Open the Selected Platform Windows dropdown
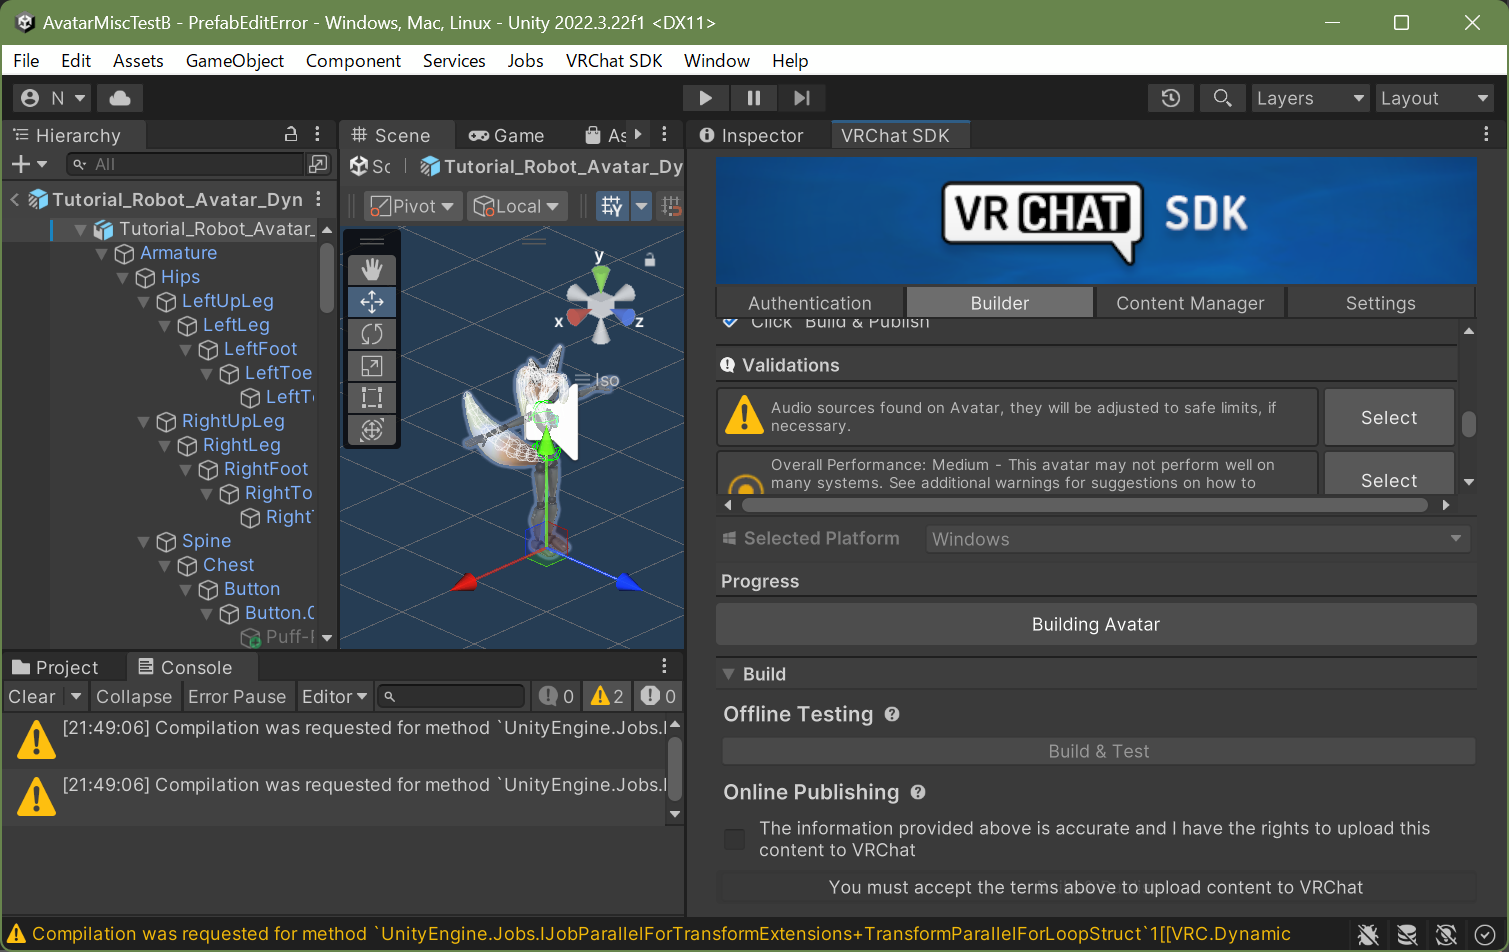The image size is (1509, 952). [1198, 539]
